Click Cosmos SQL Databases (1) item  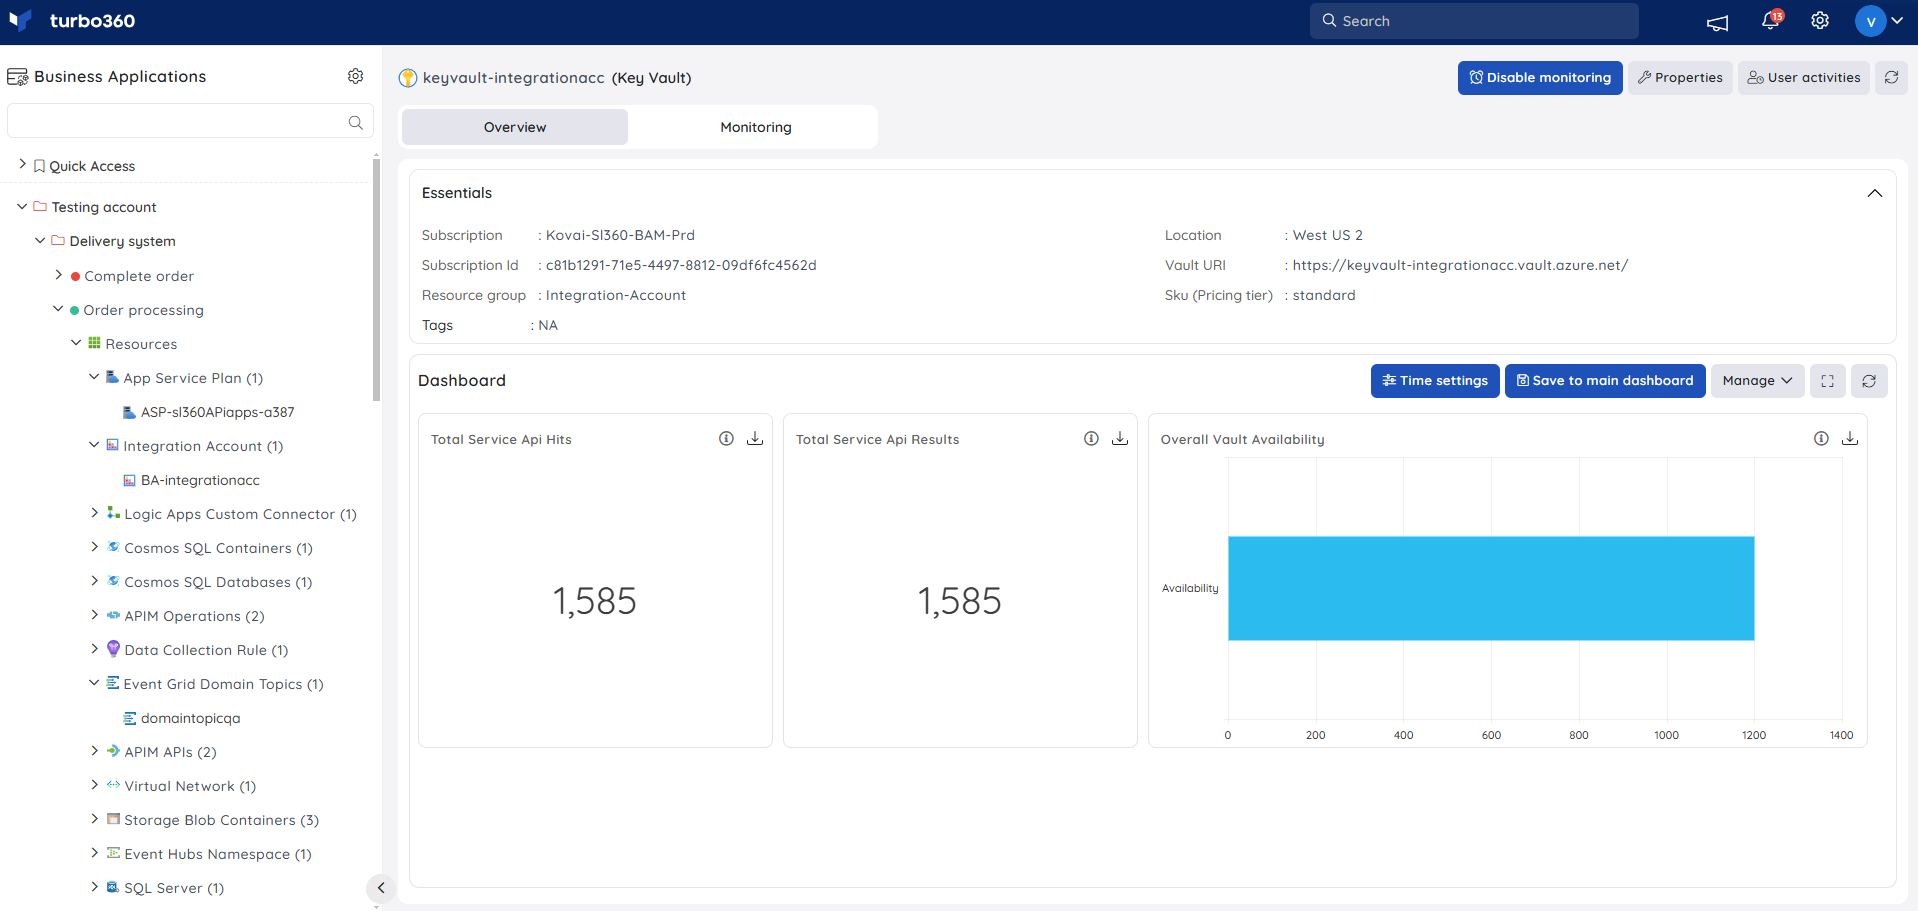pyautogui.click(x=218, y=582)
